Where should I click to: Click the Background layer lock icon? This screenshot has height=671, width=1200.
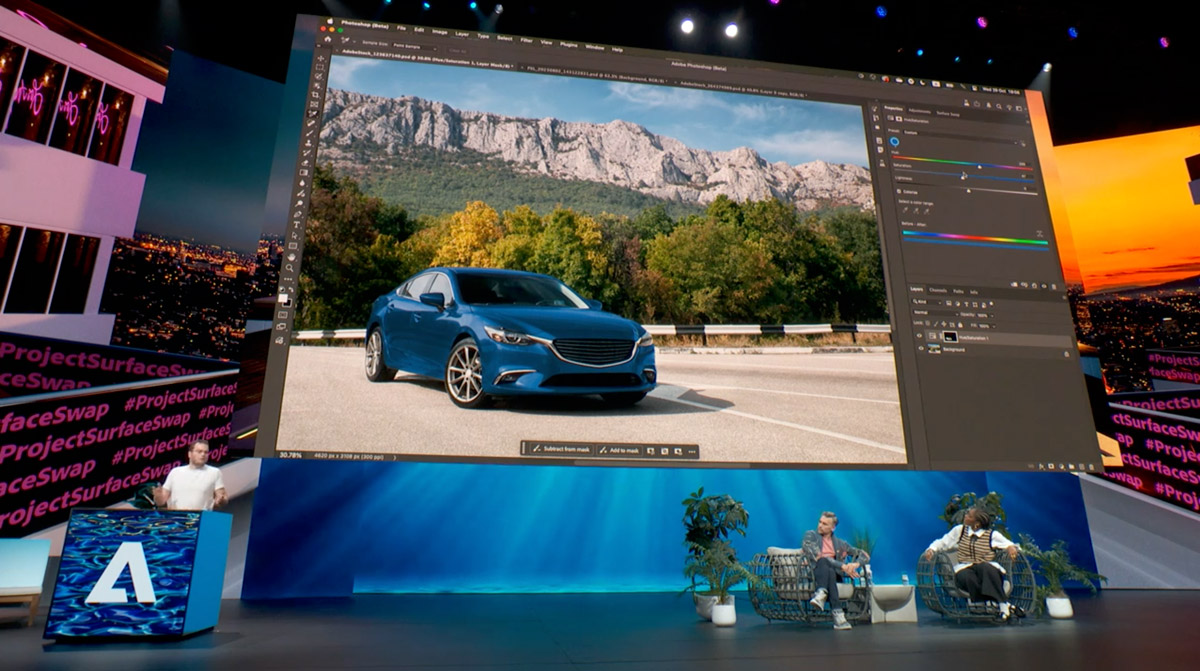coord(1066,354)
